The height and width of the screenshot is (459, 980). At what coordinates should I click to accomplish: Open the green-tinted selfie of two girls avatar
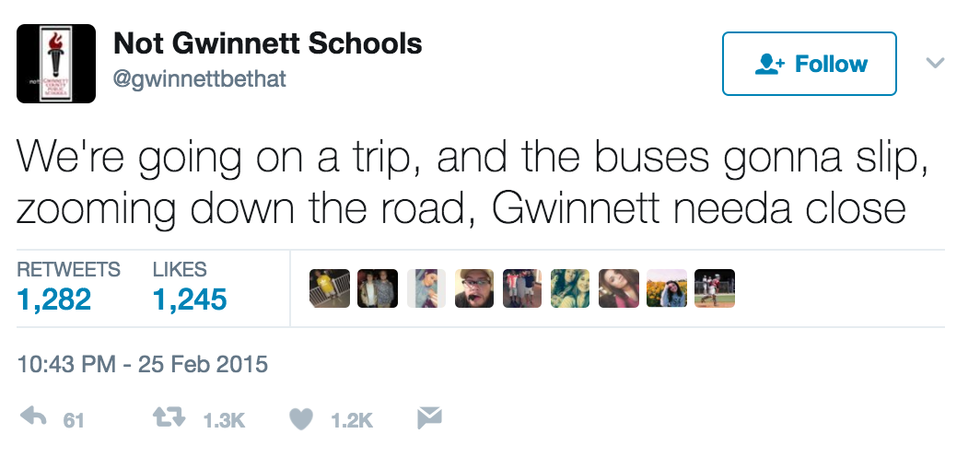[x=570, y=288]
